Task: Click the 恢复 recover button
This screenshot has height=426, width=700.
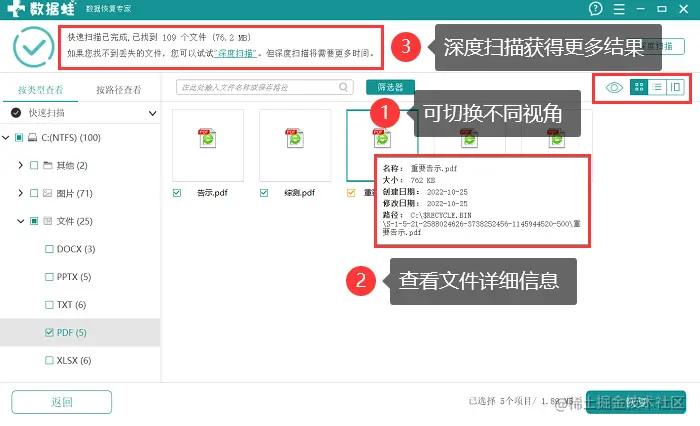Action: (636, 402)
